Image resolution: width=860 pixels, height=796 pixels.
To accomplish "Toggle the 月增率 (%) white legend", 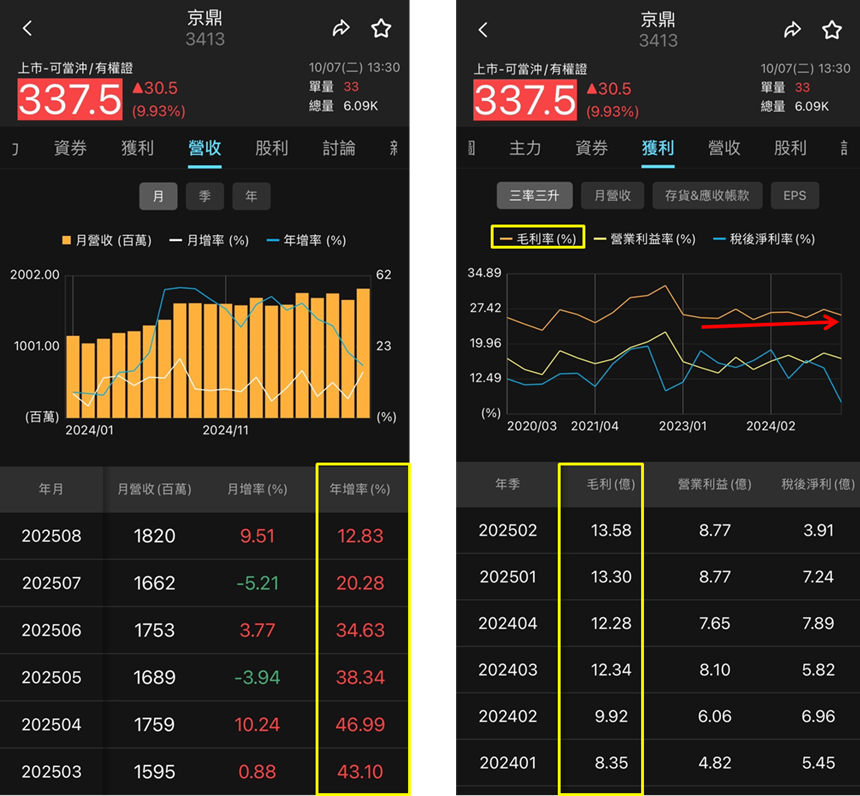I will 209,240.
